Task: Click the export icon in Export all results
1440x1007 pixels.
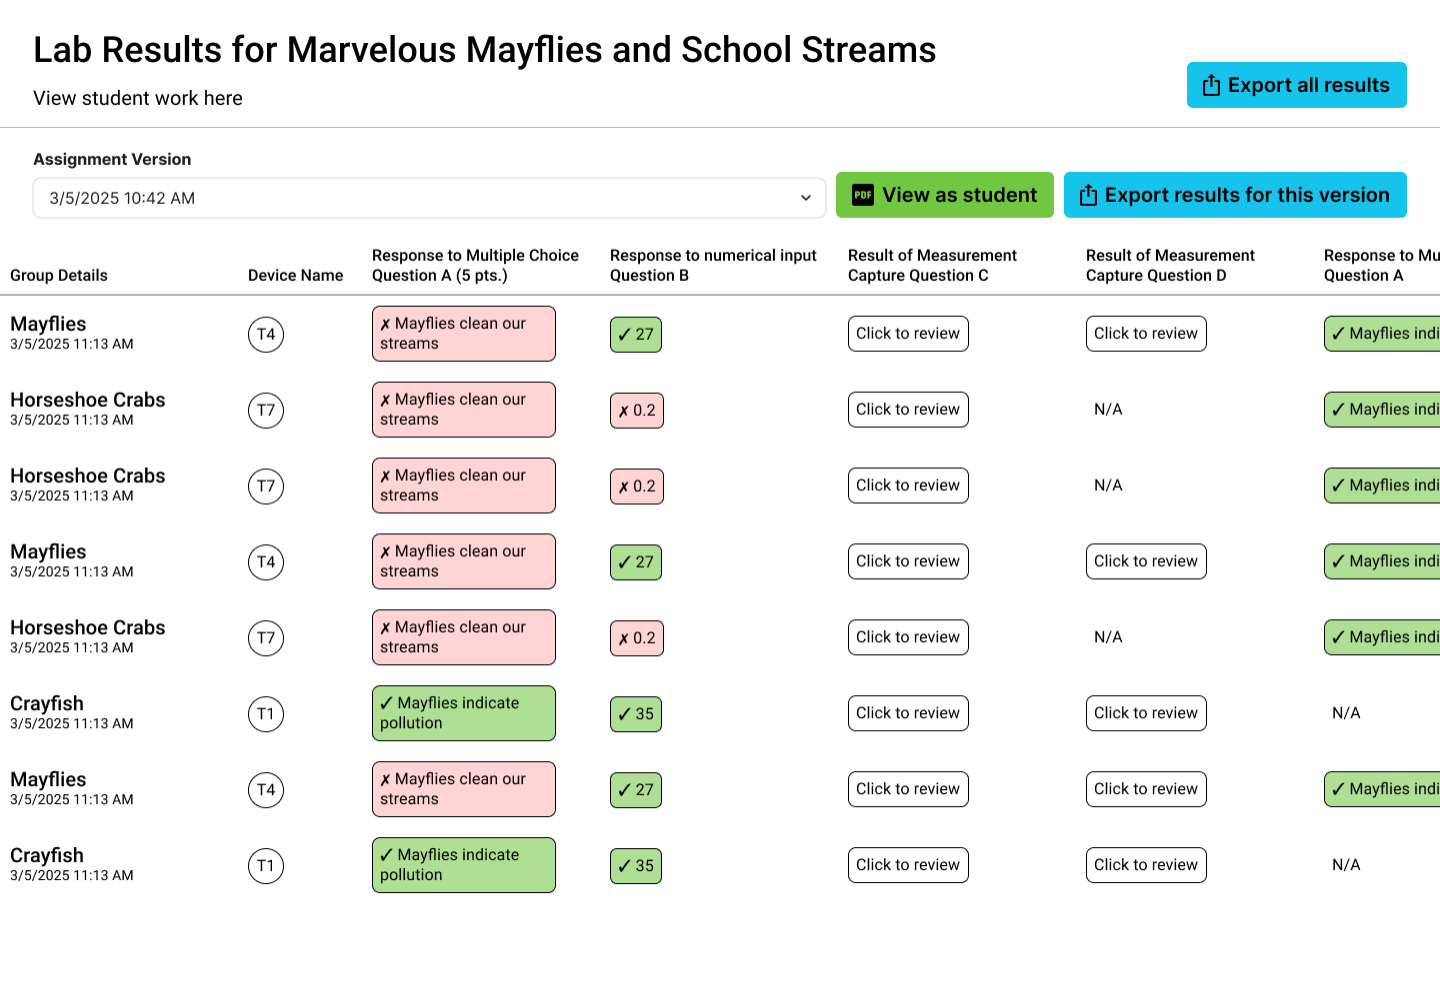Action: pyautogui.click(x=1211, y=86)
